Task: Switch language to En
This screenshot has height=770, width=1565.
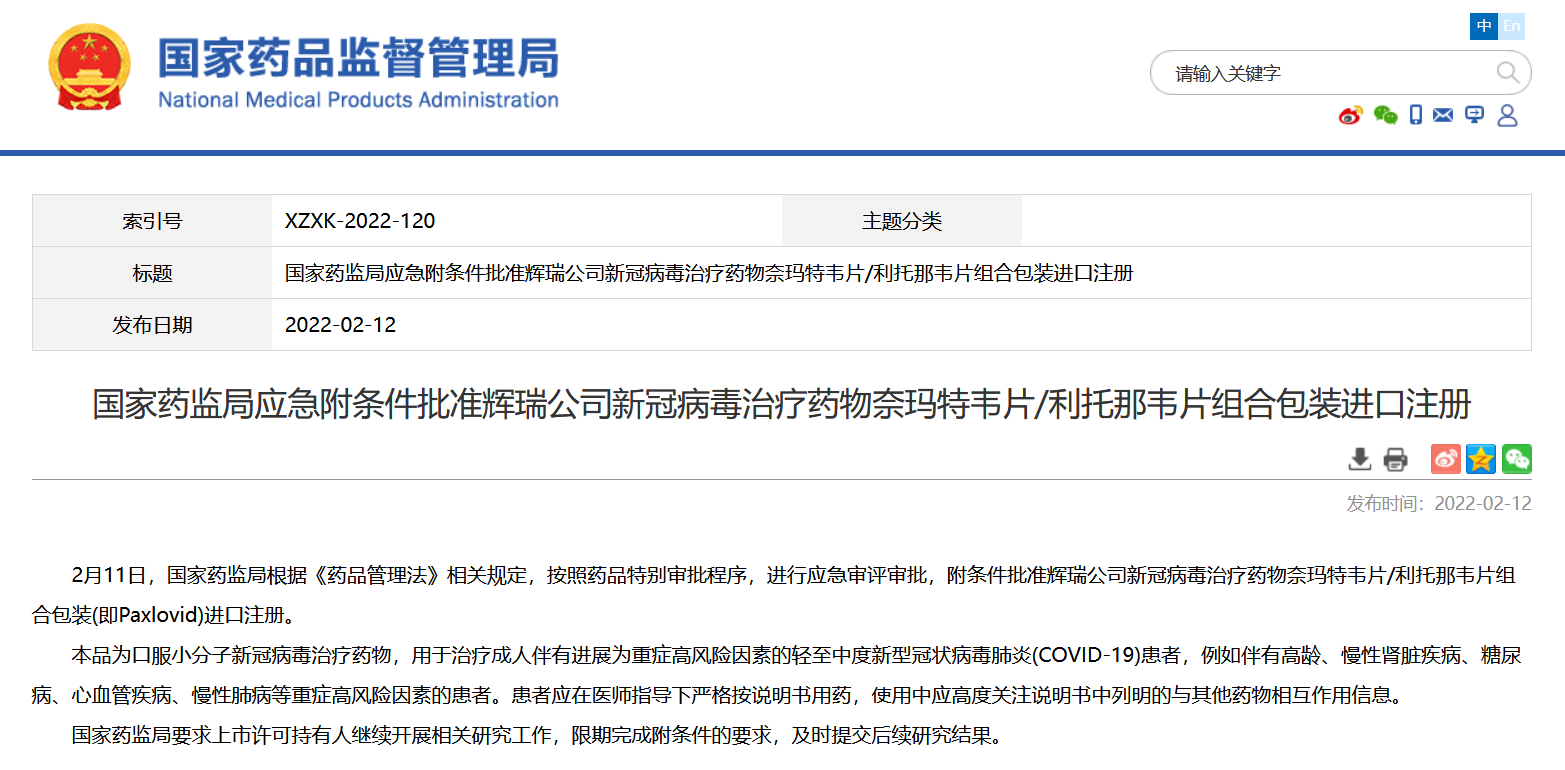Action: click(x=1511, y=26)
